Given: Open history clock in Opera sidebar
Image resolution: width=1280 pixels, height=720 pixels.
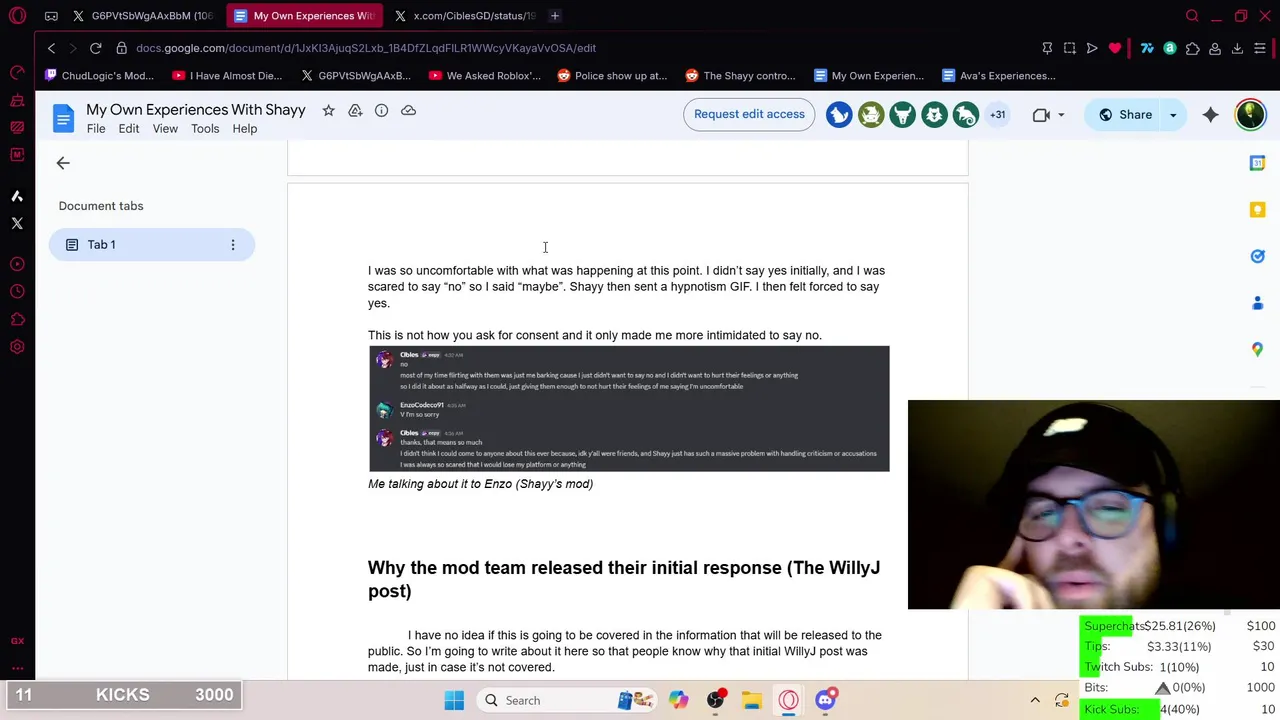Looking at the screenshot, I should tap(17, 292).
